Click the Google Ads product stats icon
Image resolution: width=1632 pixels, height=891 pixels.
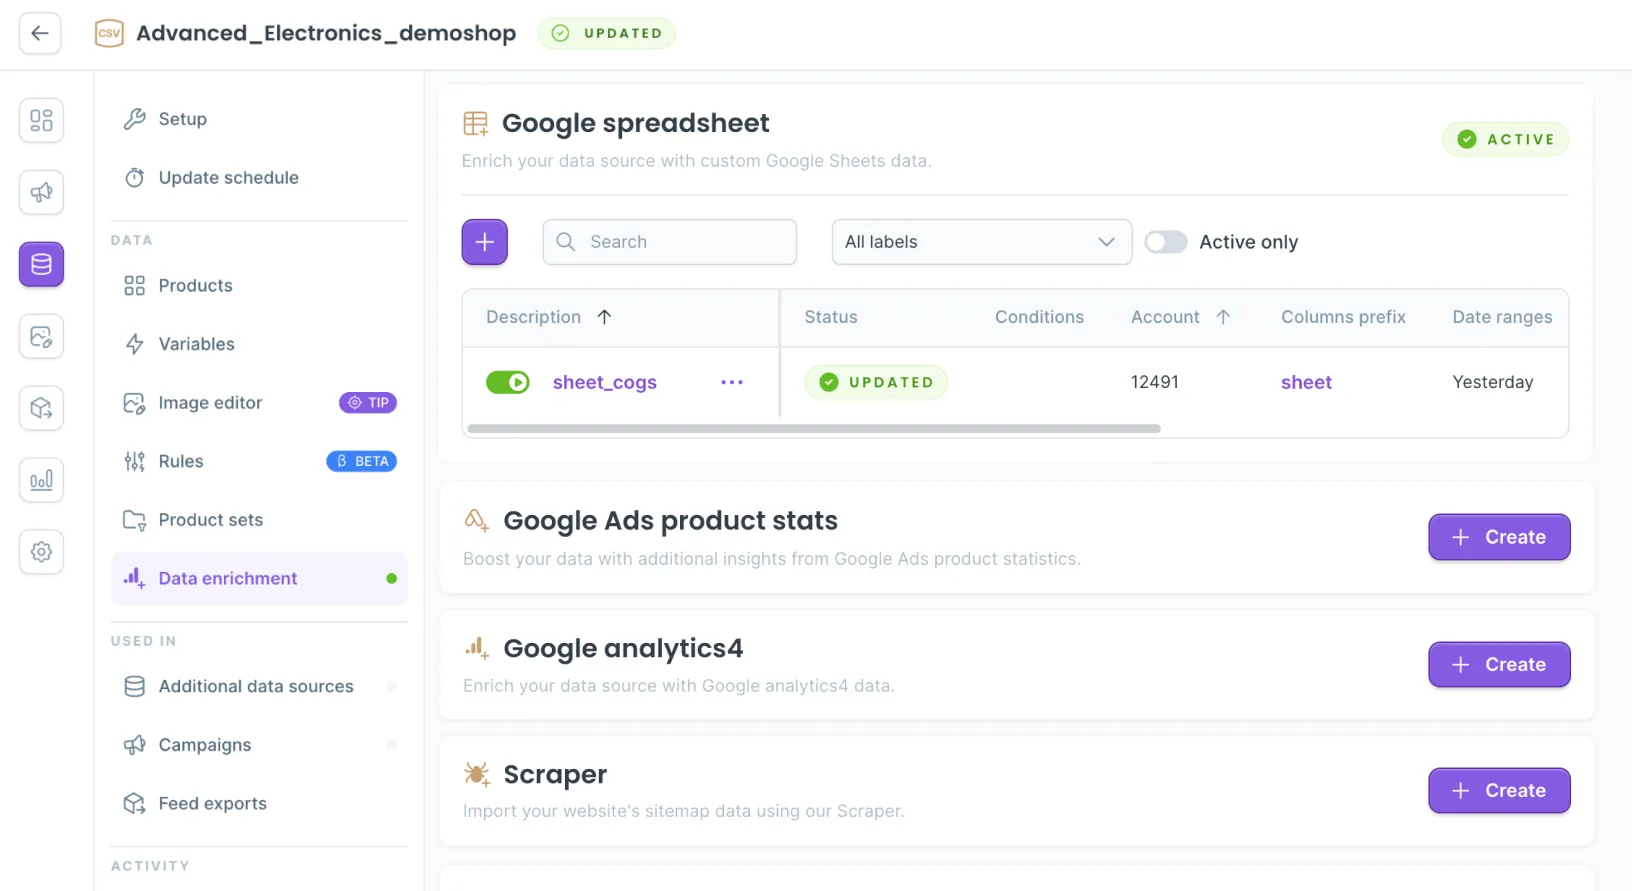click(x=476, y=520)
